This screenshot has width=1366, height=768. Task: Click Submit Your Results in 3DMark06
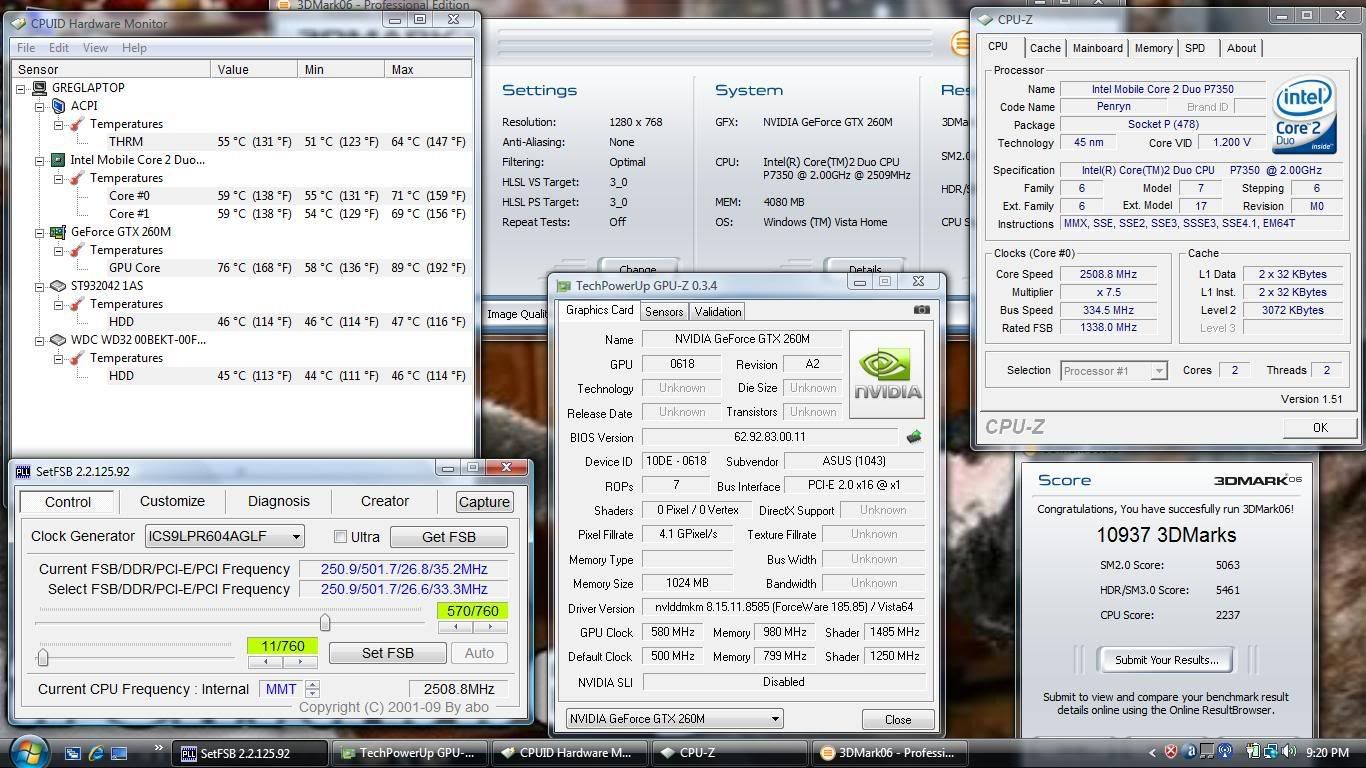point(1166,660)
